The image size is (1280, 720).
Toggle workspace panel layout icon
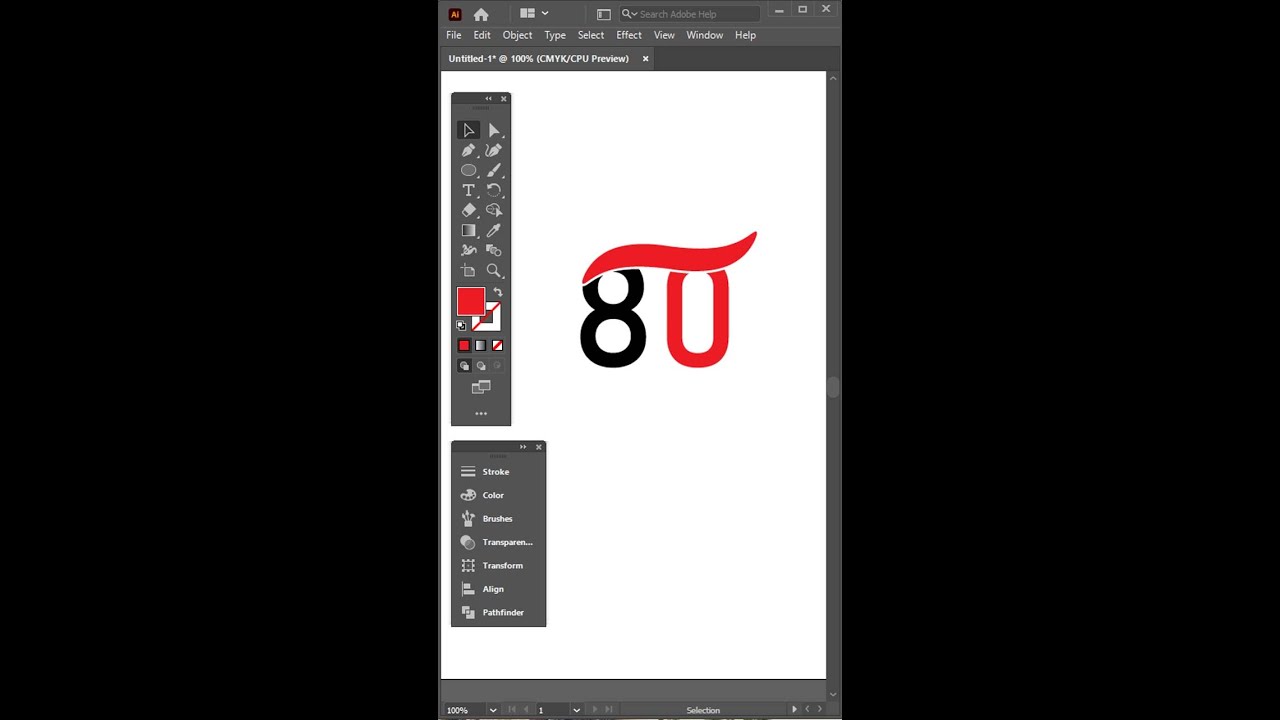pos(603,14)
